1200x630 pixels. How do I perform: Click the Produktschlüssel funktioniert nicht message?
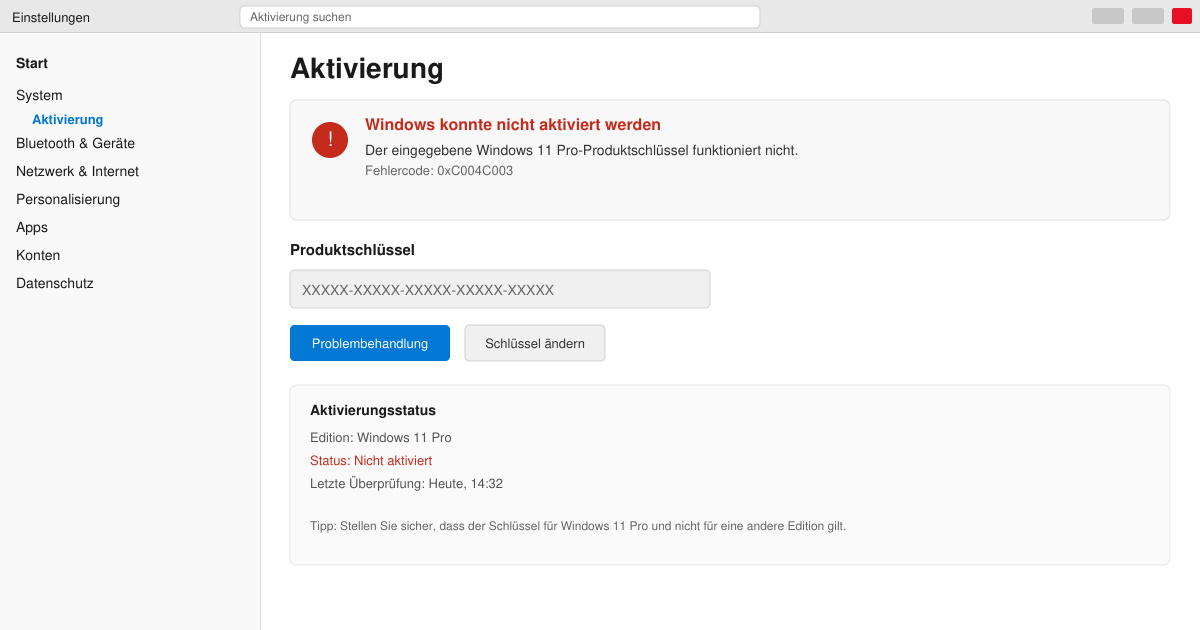[x=581, y=150]
